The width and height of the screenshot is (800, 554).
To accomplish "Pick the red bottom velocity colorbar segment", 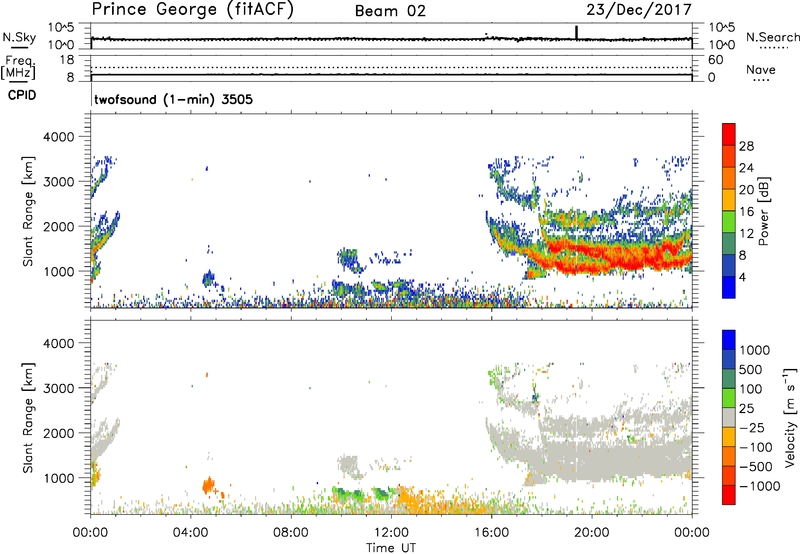I will 729,495.
